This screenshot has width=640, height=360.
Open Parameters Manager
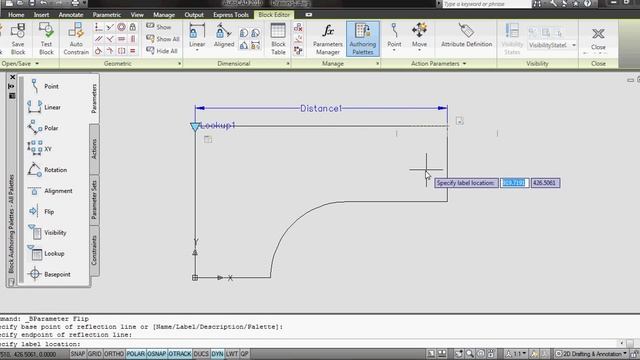click(x=328, y=39)
